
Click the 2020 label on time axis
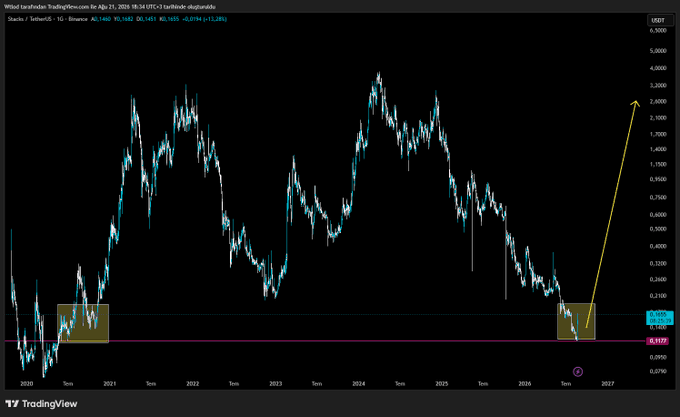click(27, 384)
